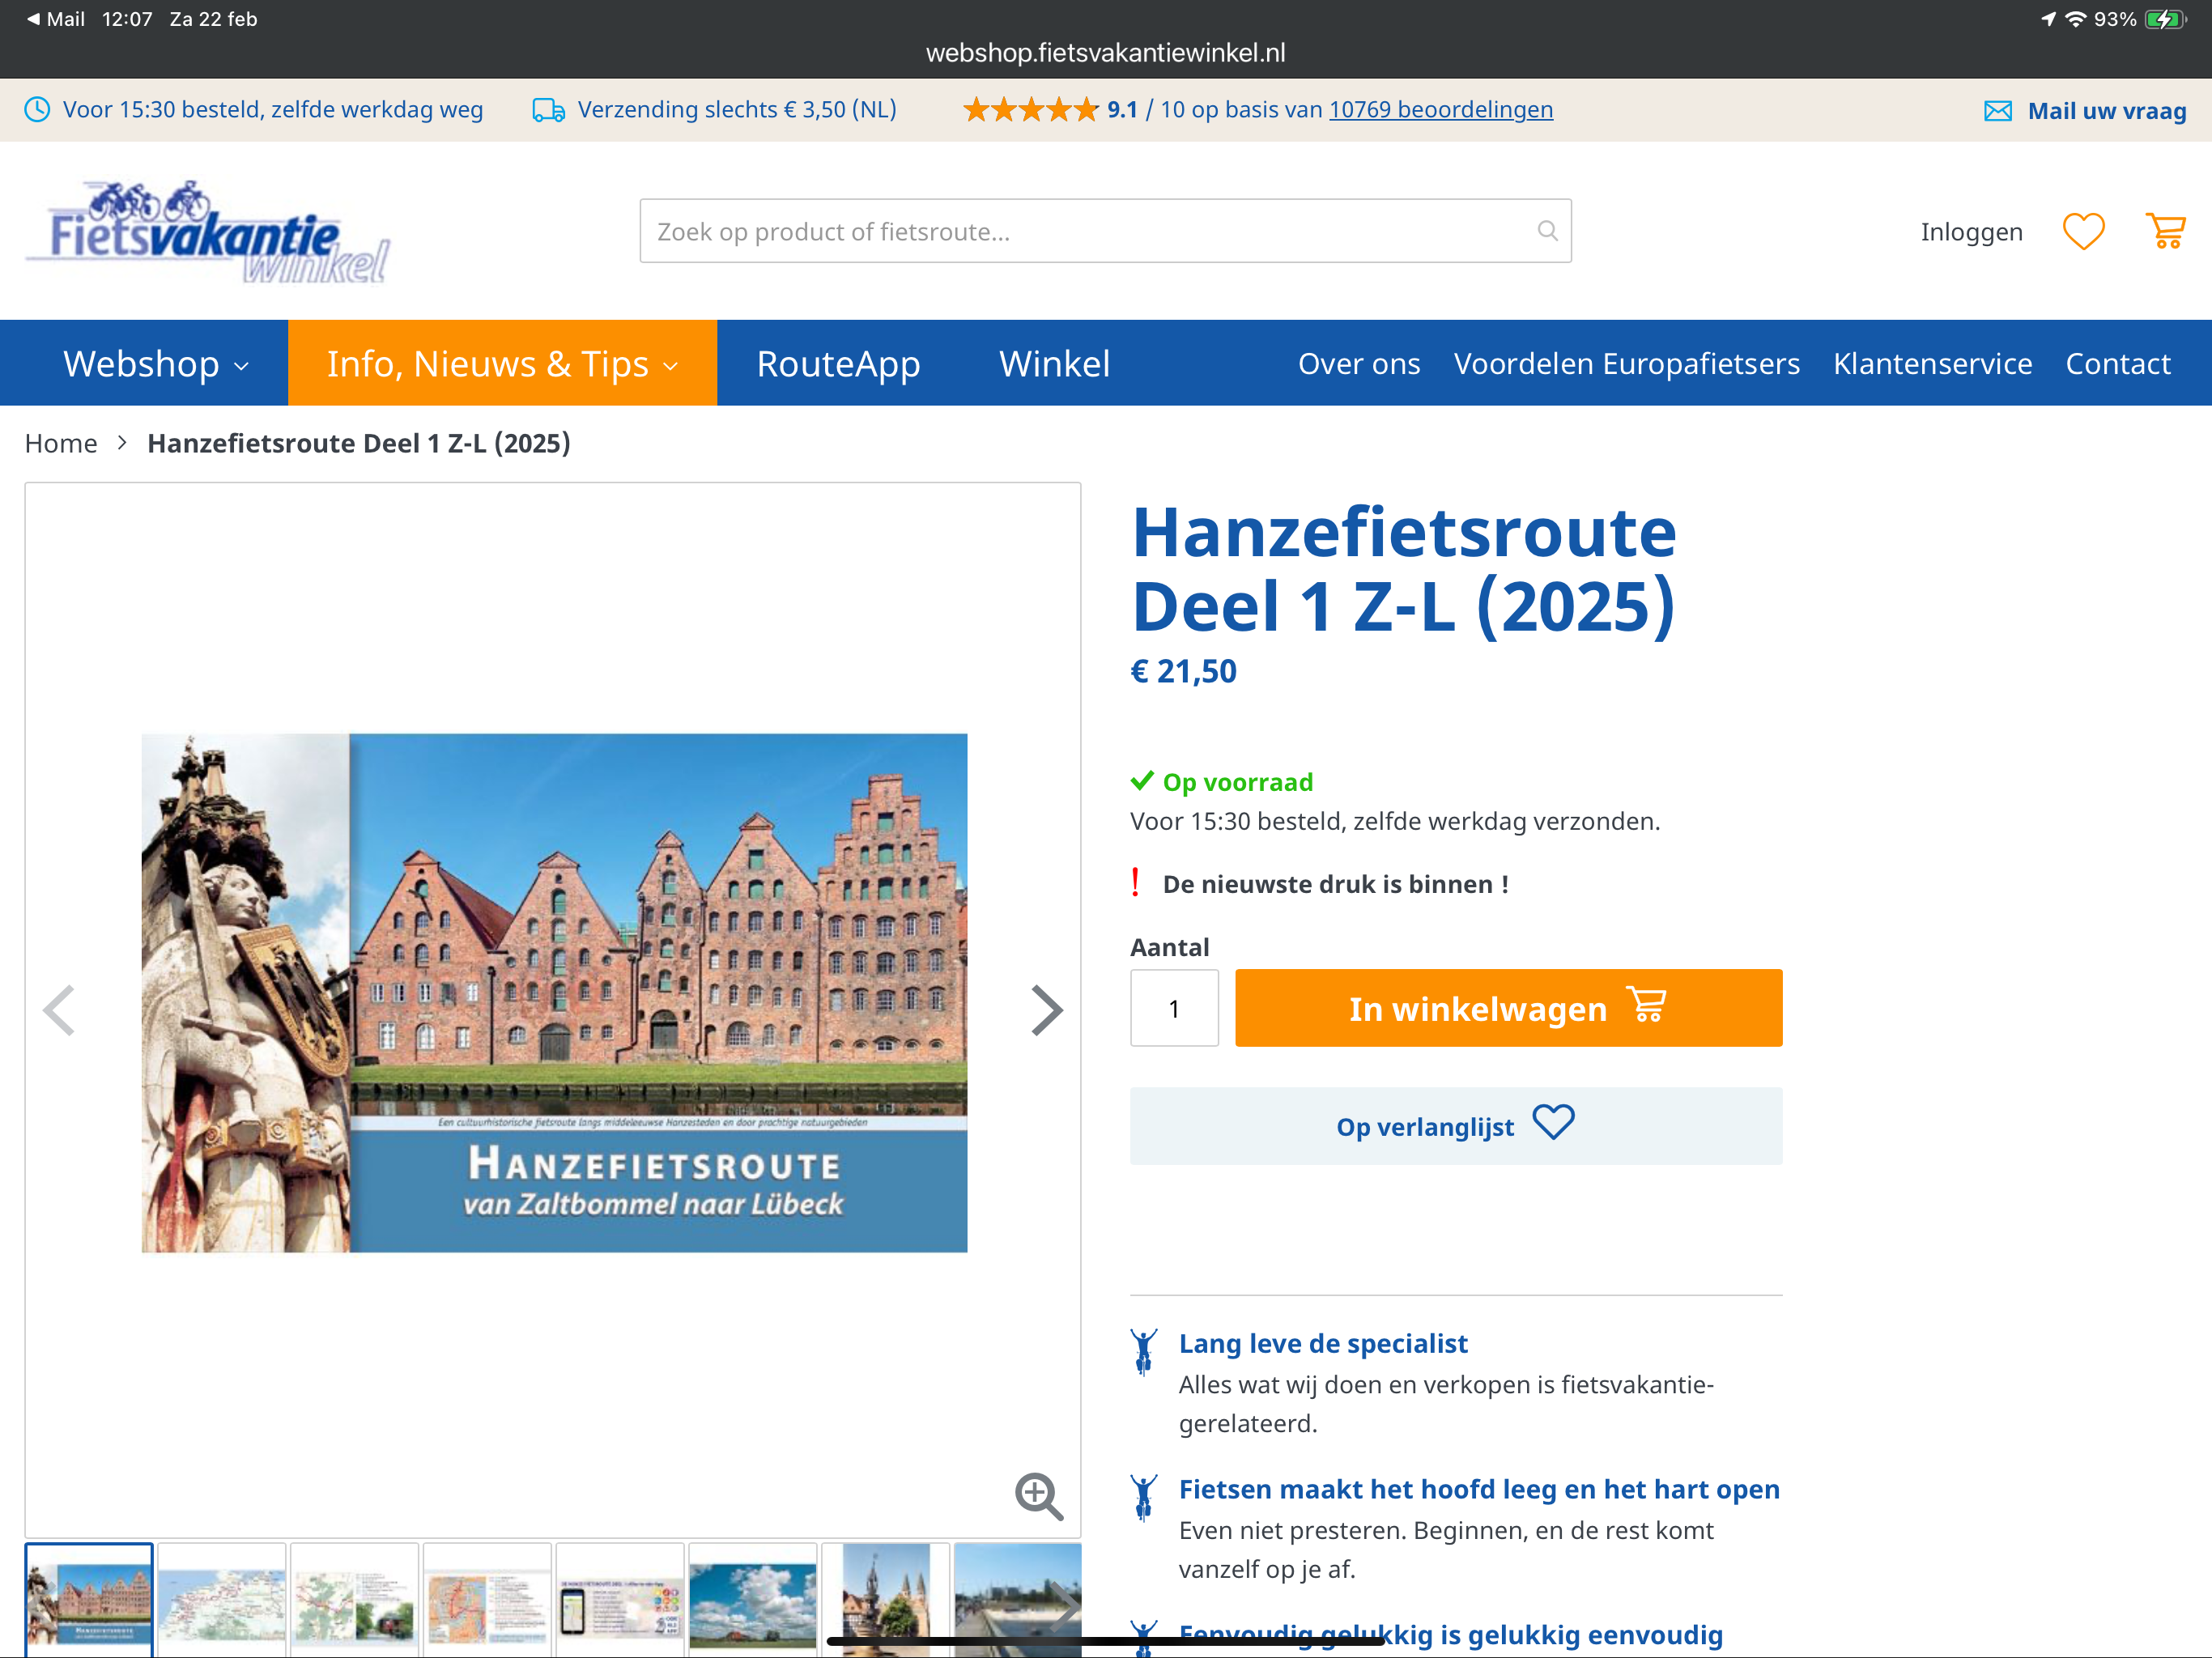Click the shopping cart icon in header

pyautogui.click(x=2165, y=232)
